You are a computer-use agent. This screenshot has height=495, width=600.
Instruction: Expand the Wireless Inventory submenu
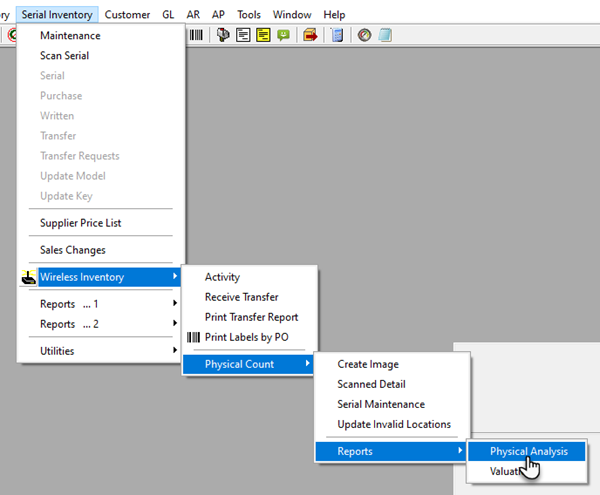click(x=101, y=277)
